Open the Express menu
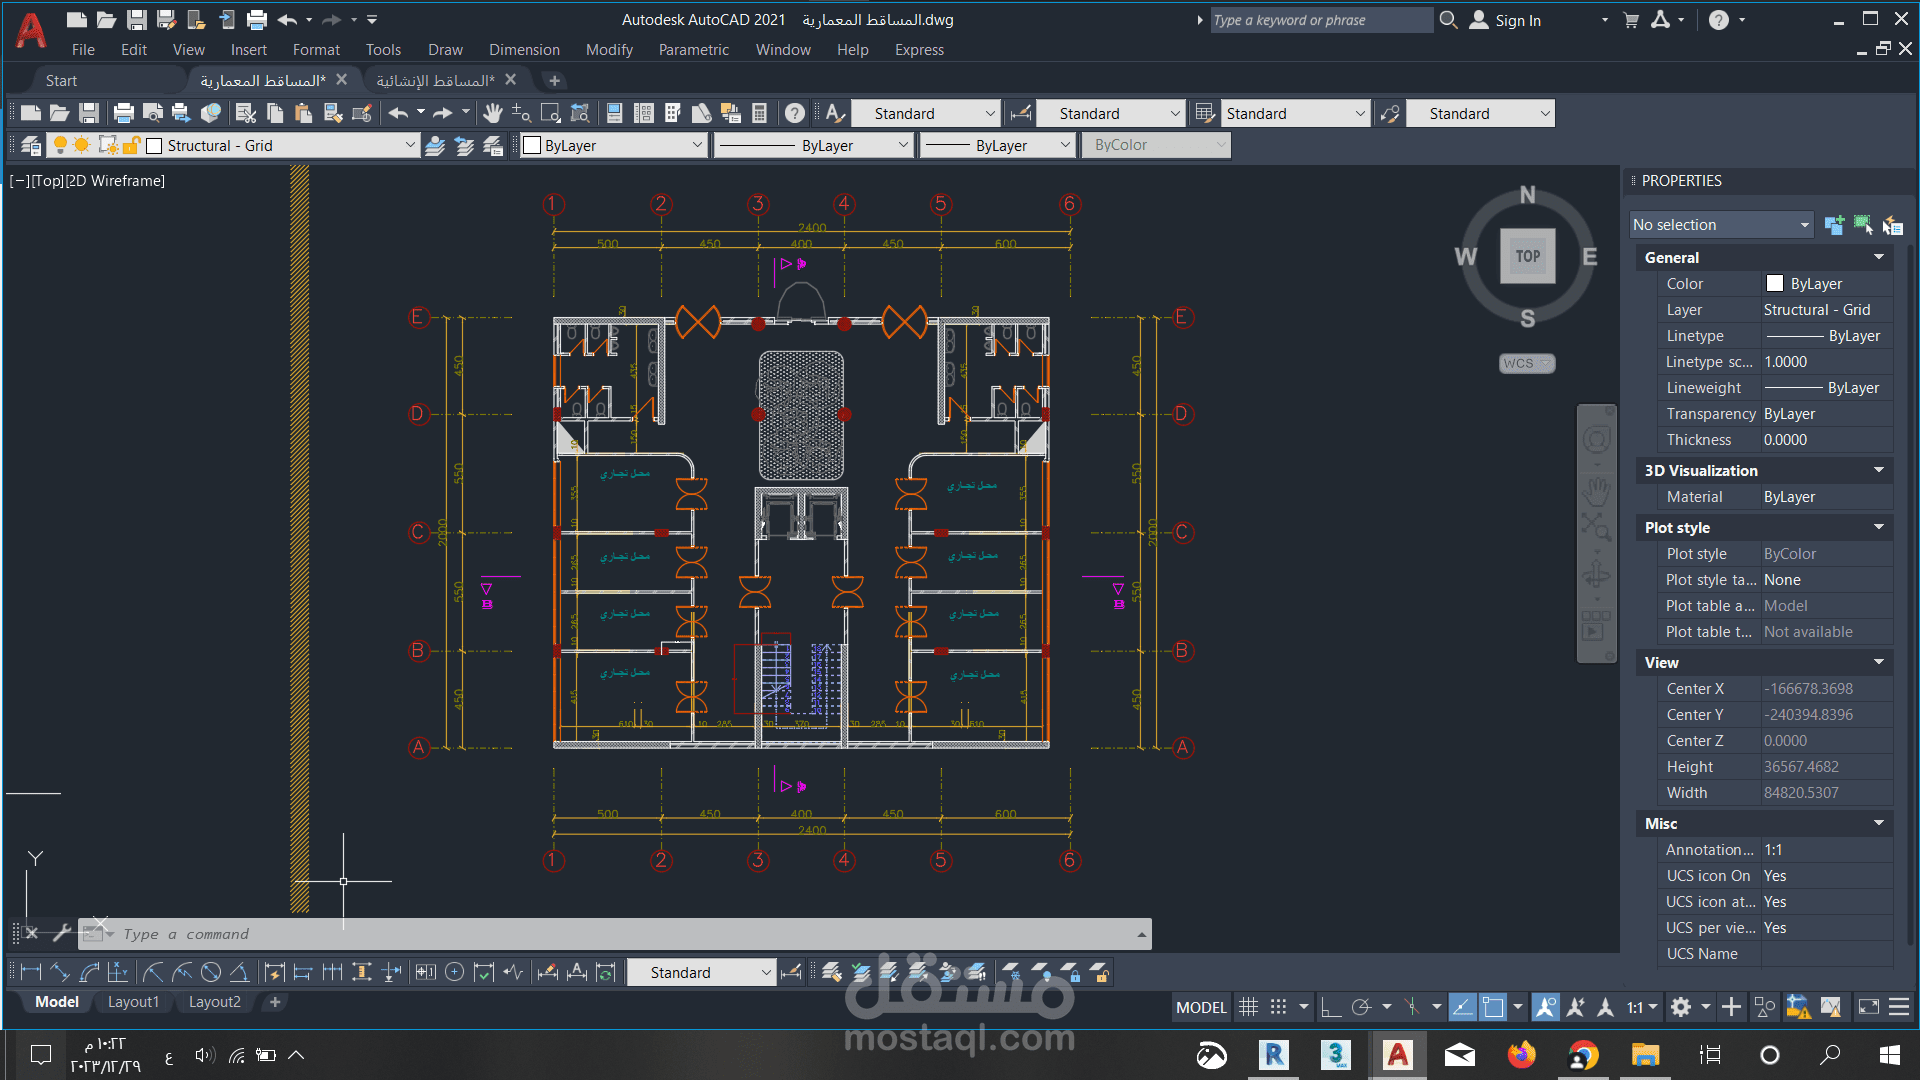This screenshot has width=1920, height=1080. [x=919, y=50]
